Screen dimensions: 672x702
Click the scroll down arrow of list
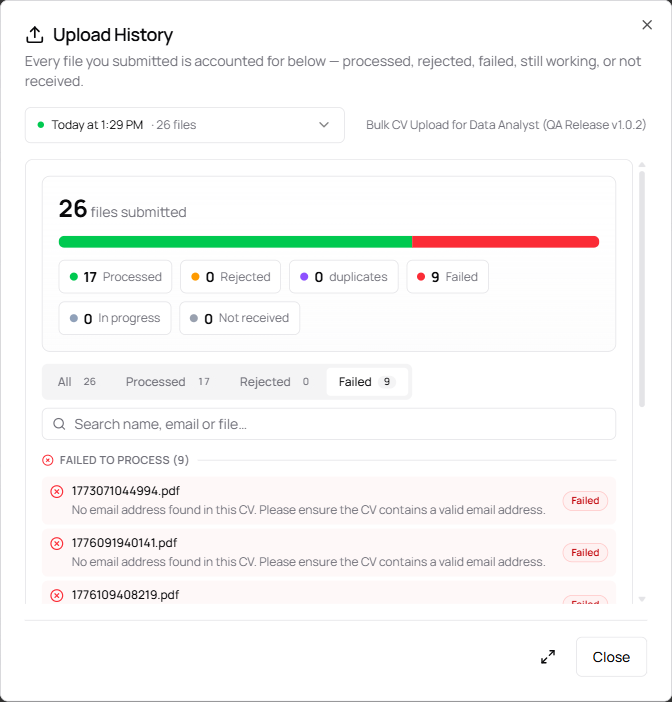coord(642,599)
